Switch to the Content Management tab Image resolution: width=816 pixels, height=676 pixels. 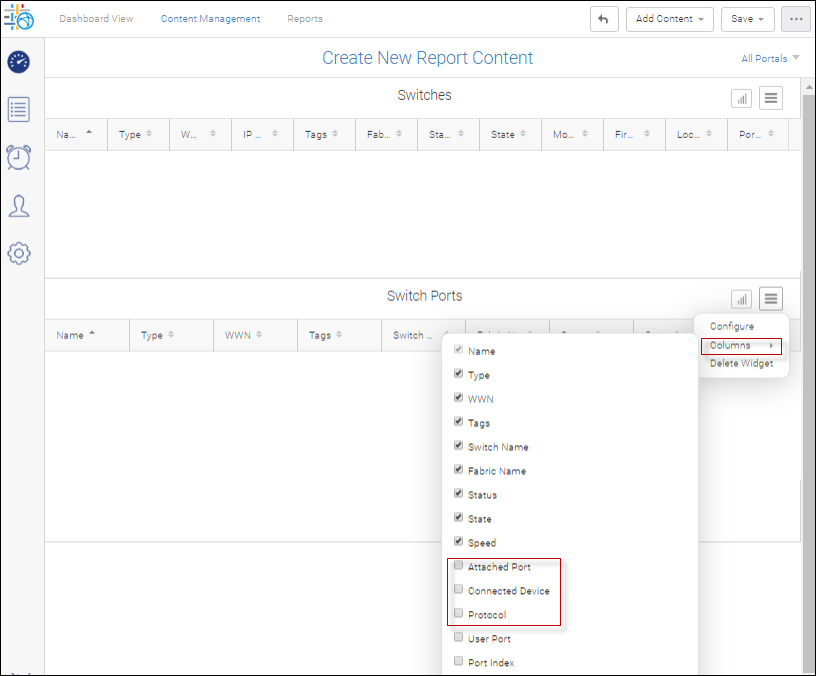pyautogui.click(x=210, y=19)
